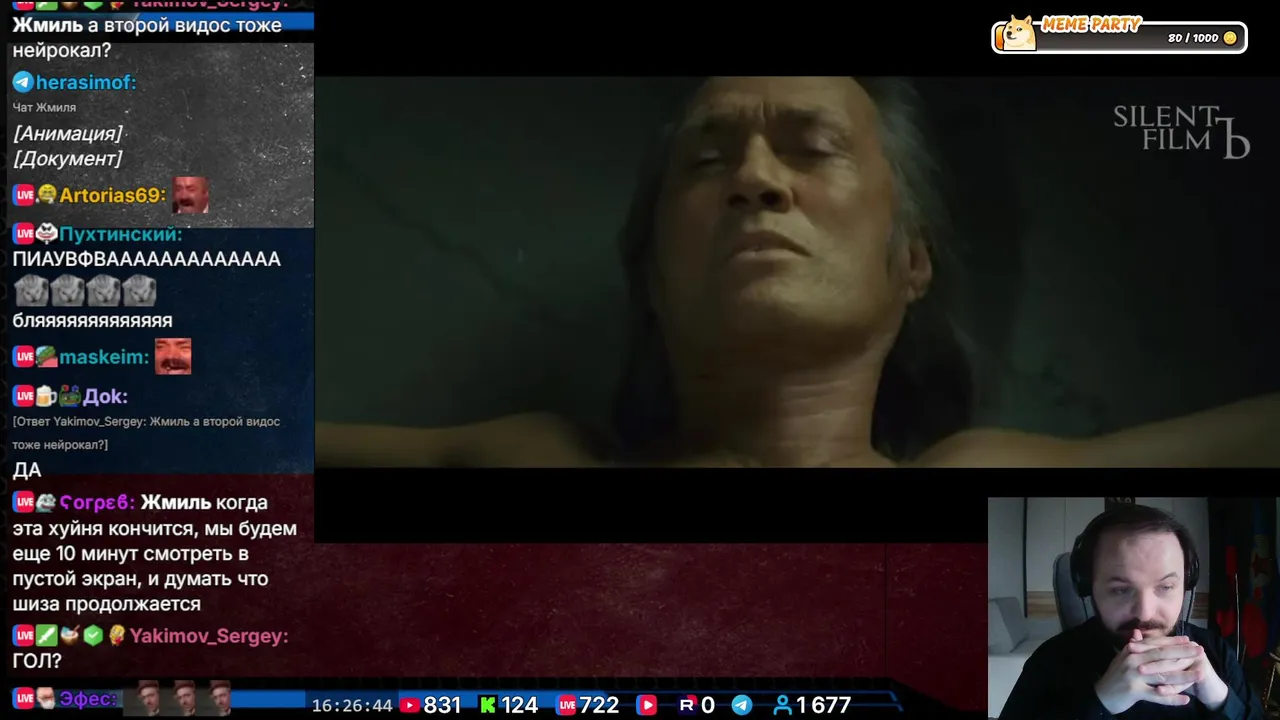Image resolution: width=1280 pixels, height=720 pixels.
Task: Click the LIVE icon beside 722 in status bar
Action: (567, 705)
